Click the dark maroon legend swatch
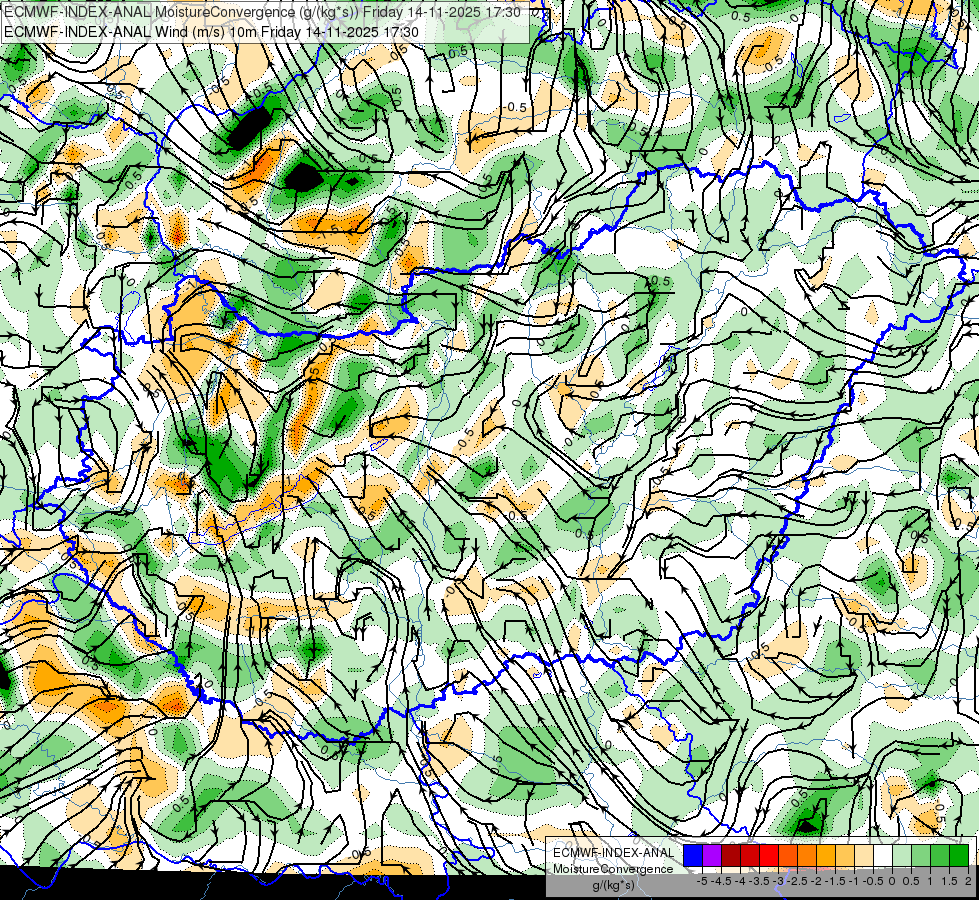The height and width of the screenshot is (900, 979). pos(731,855)
